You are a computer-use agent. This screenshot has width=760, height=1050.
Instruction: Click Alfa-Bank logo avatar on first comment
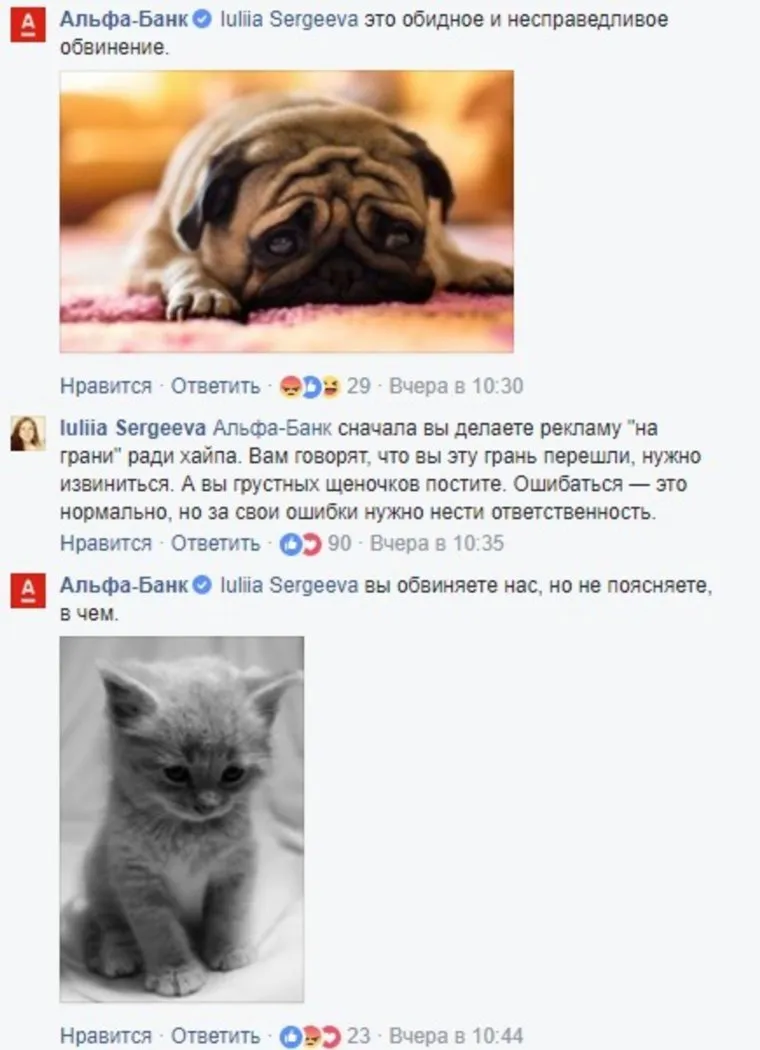click(x=27, y=24)
